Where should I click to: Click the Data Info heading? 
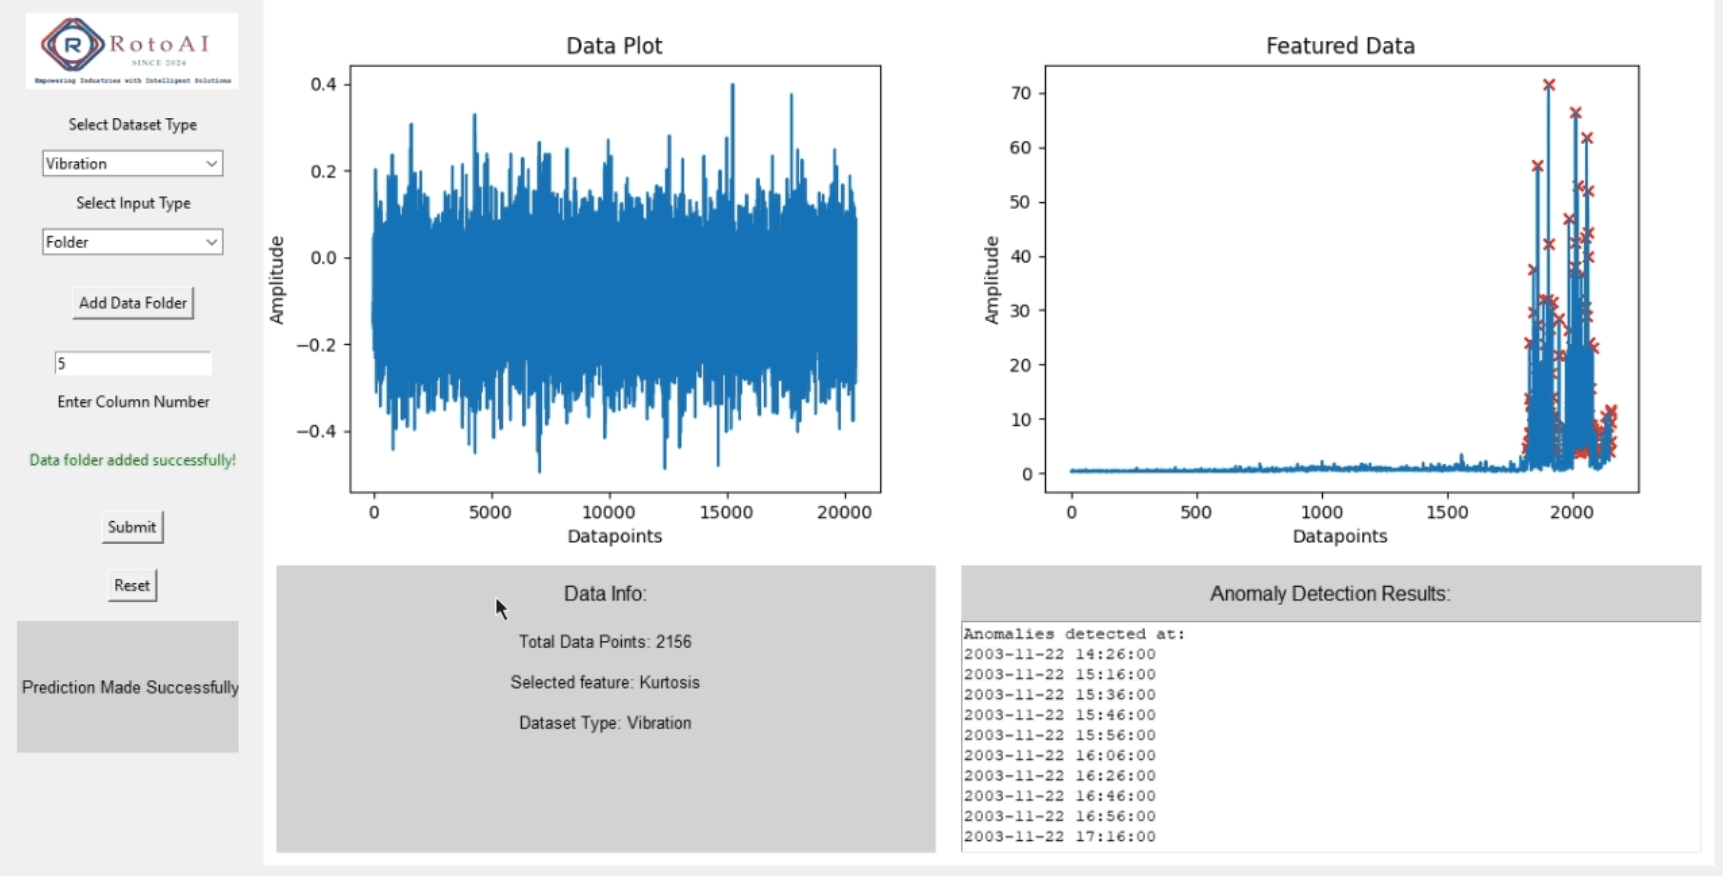pos(605,594)
